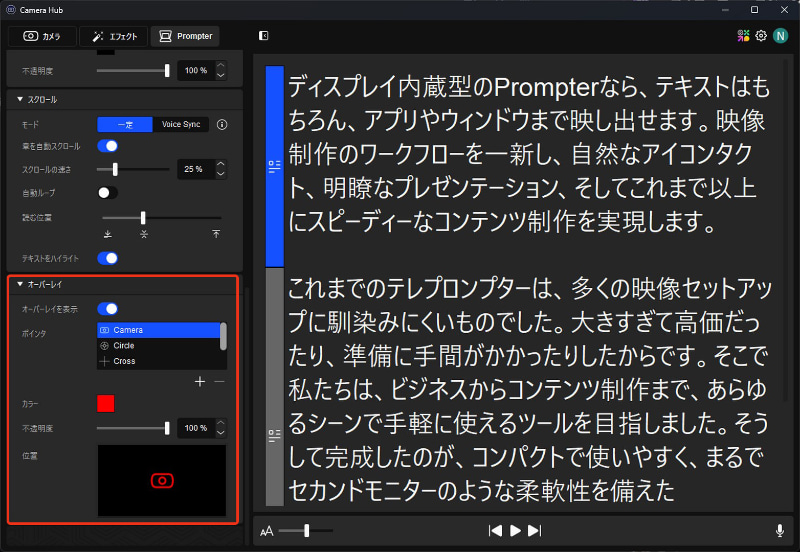Switch to the カメラ tab

42,36
